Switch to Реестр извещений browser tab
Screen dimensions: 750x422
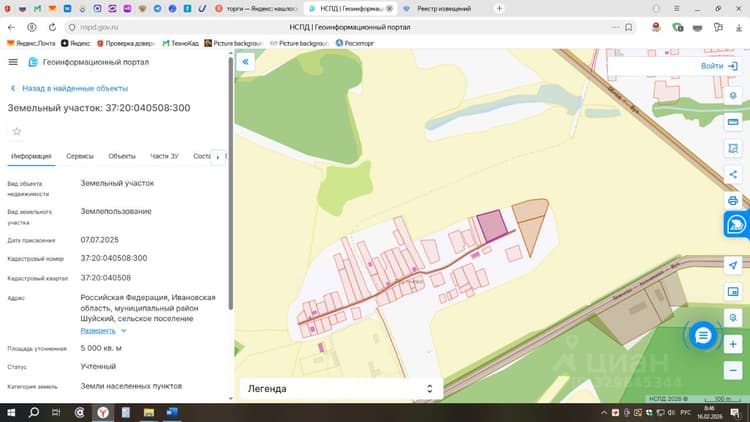[x=444, y=9]
